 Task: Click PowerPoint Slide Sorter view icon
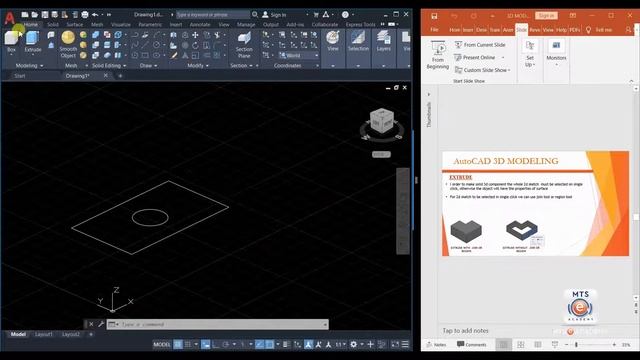pyautogui.click(x=520, y=345)
